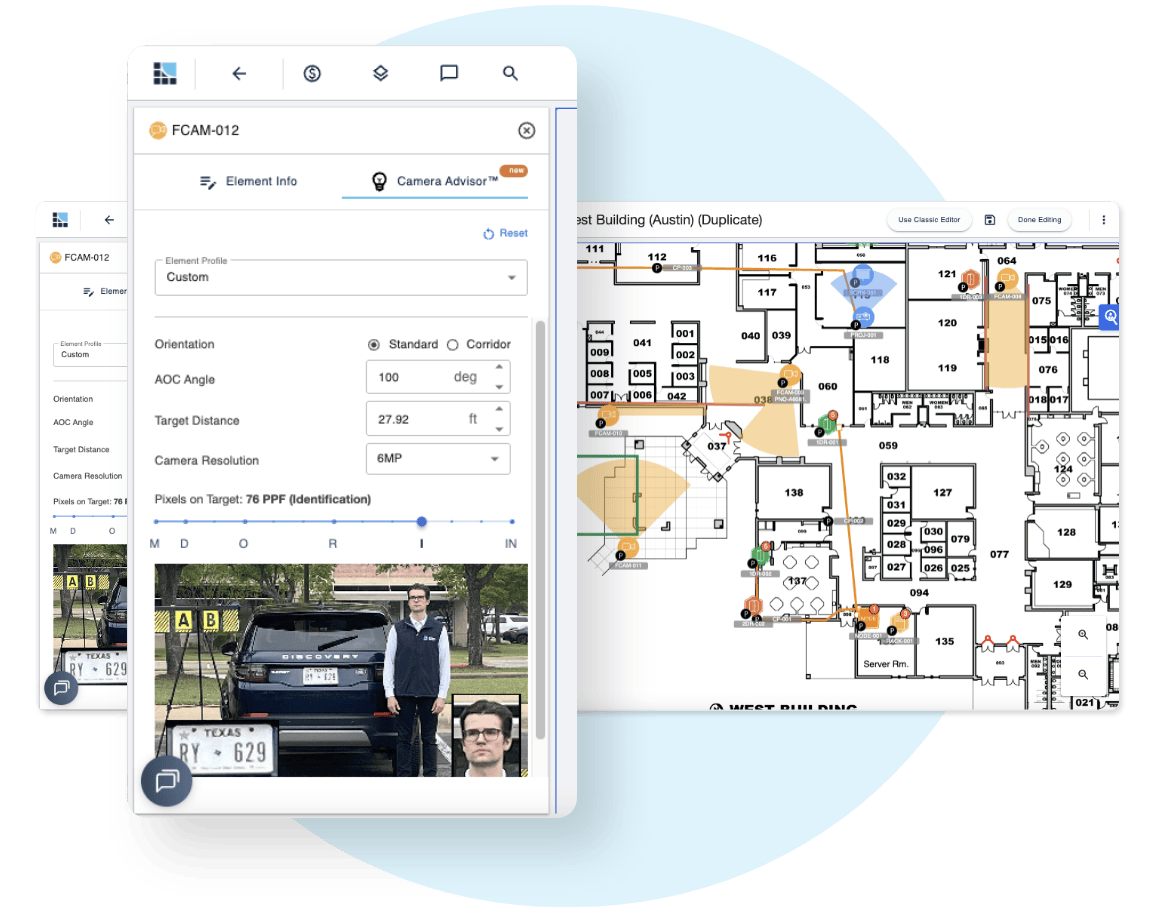Click the layers icon in the top toolbar

coord(380,73)
